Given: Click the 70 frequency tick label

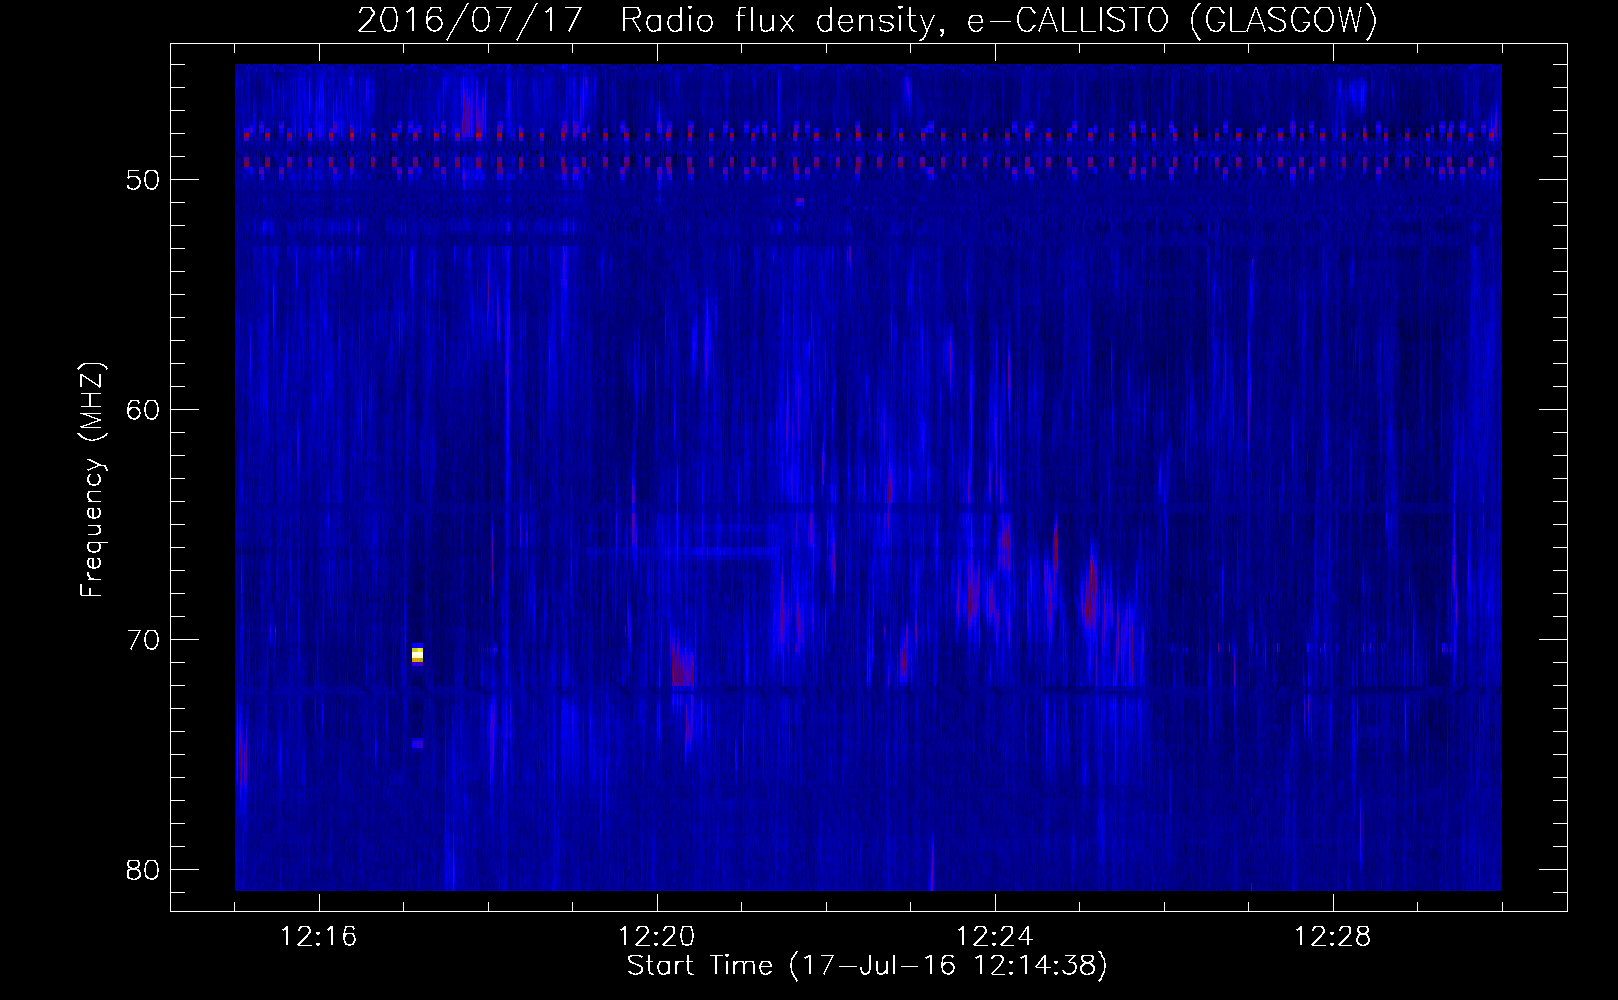Looking at the screenshot, I should pyautogui.click(x=143, y=640).
